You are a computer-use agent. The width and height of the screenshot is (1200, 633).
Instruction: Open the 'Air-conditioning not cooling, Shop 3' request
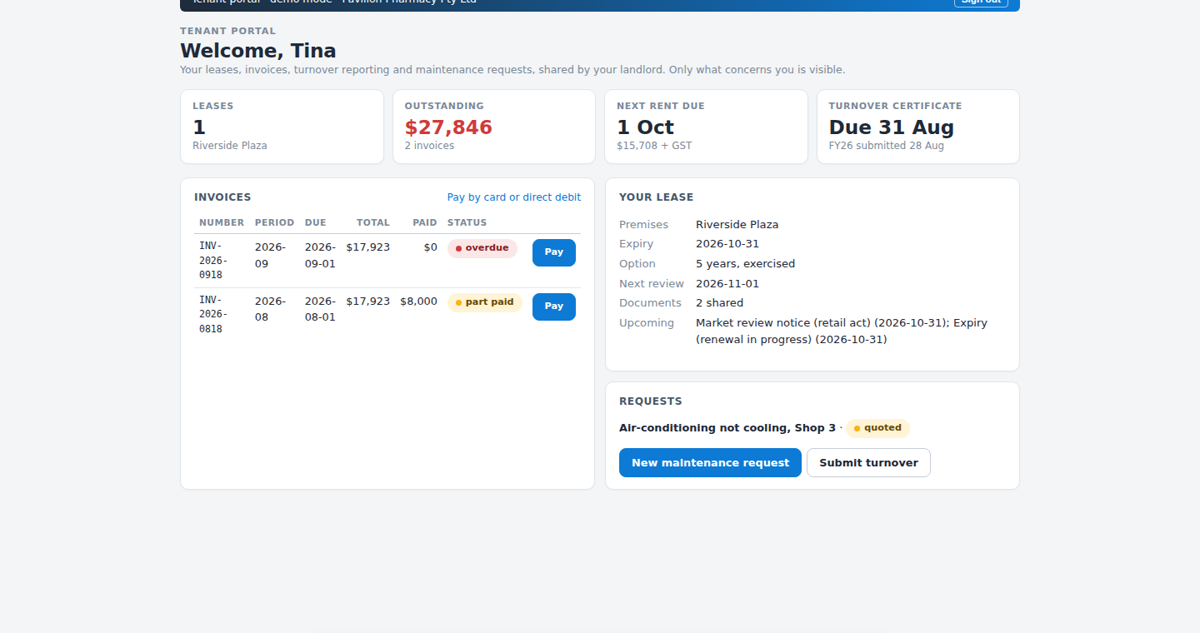[x=727, y=428]
